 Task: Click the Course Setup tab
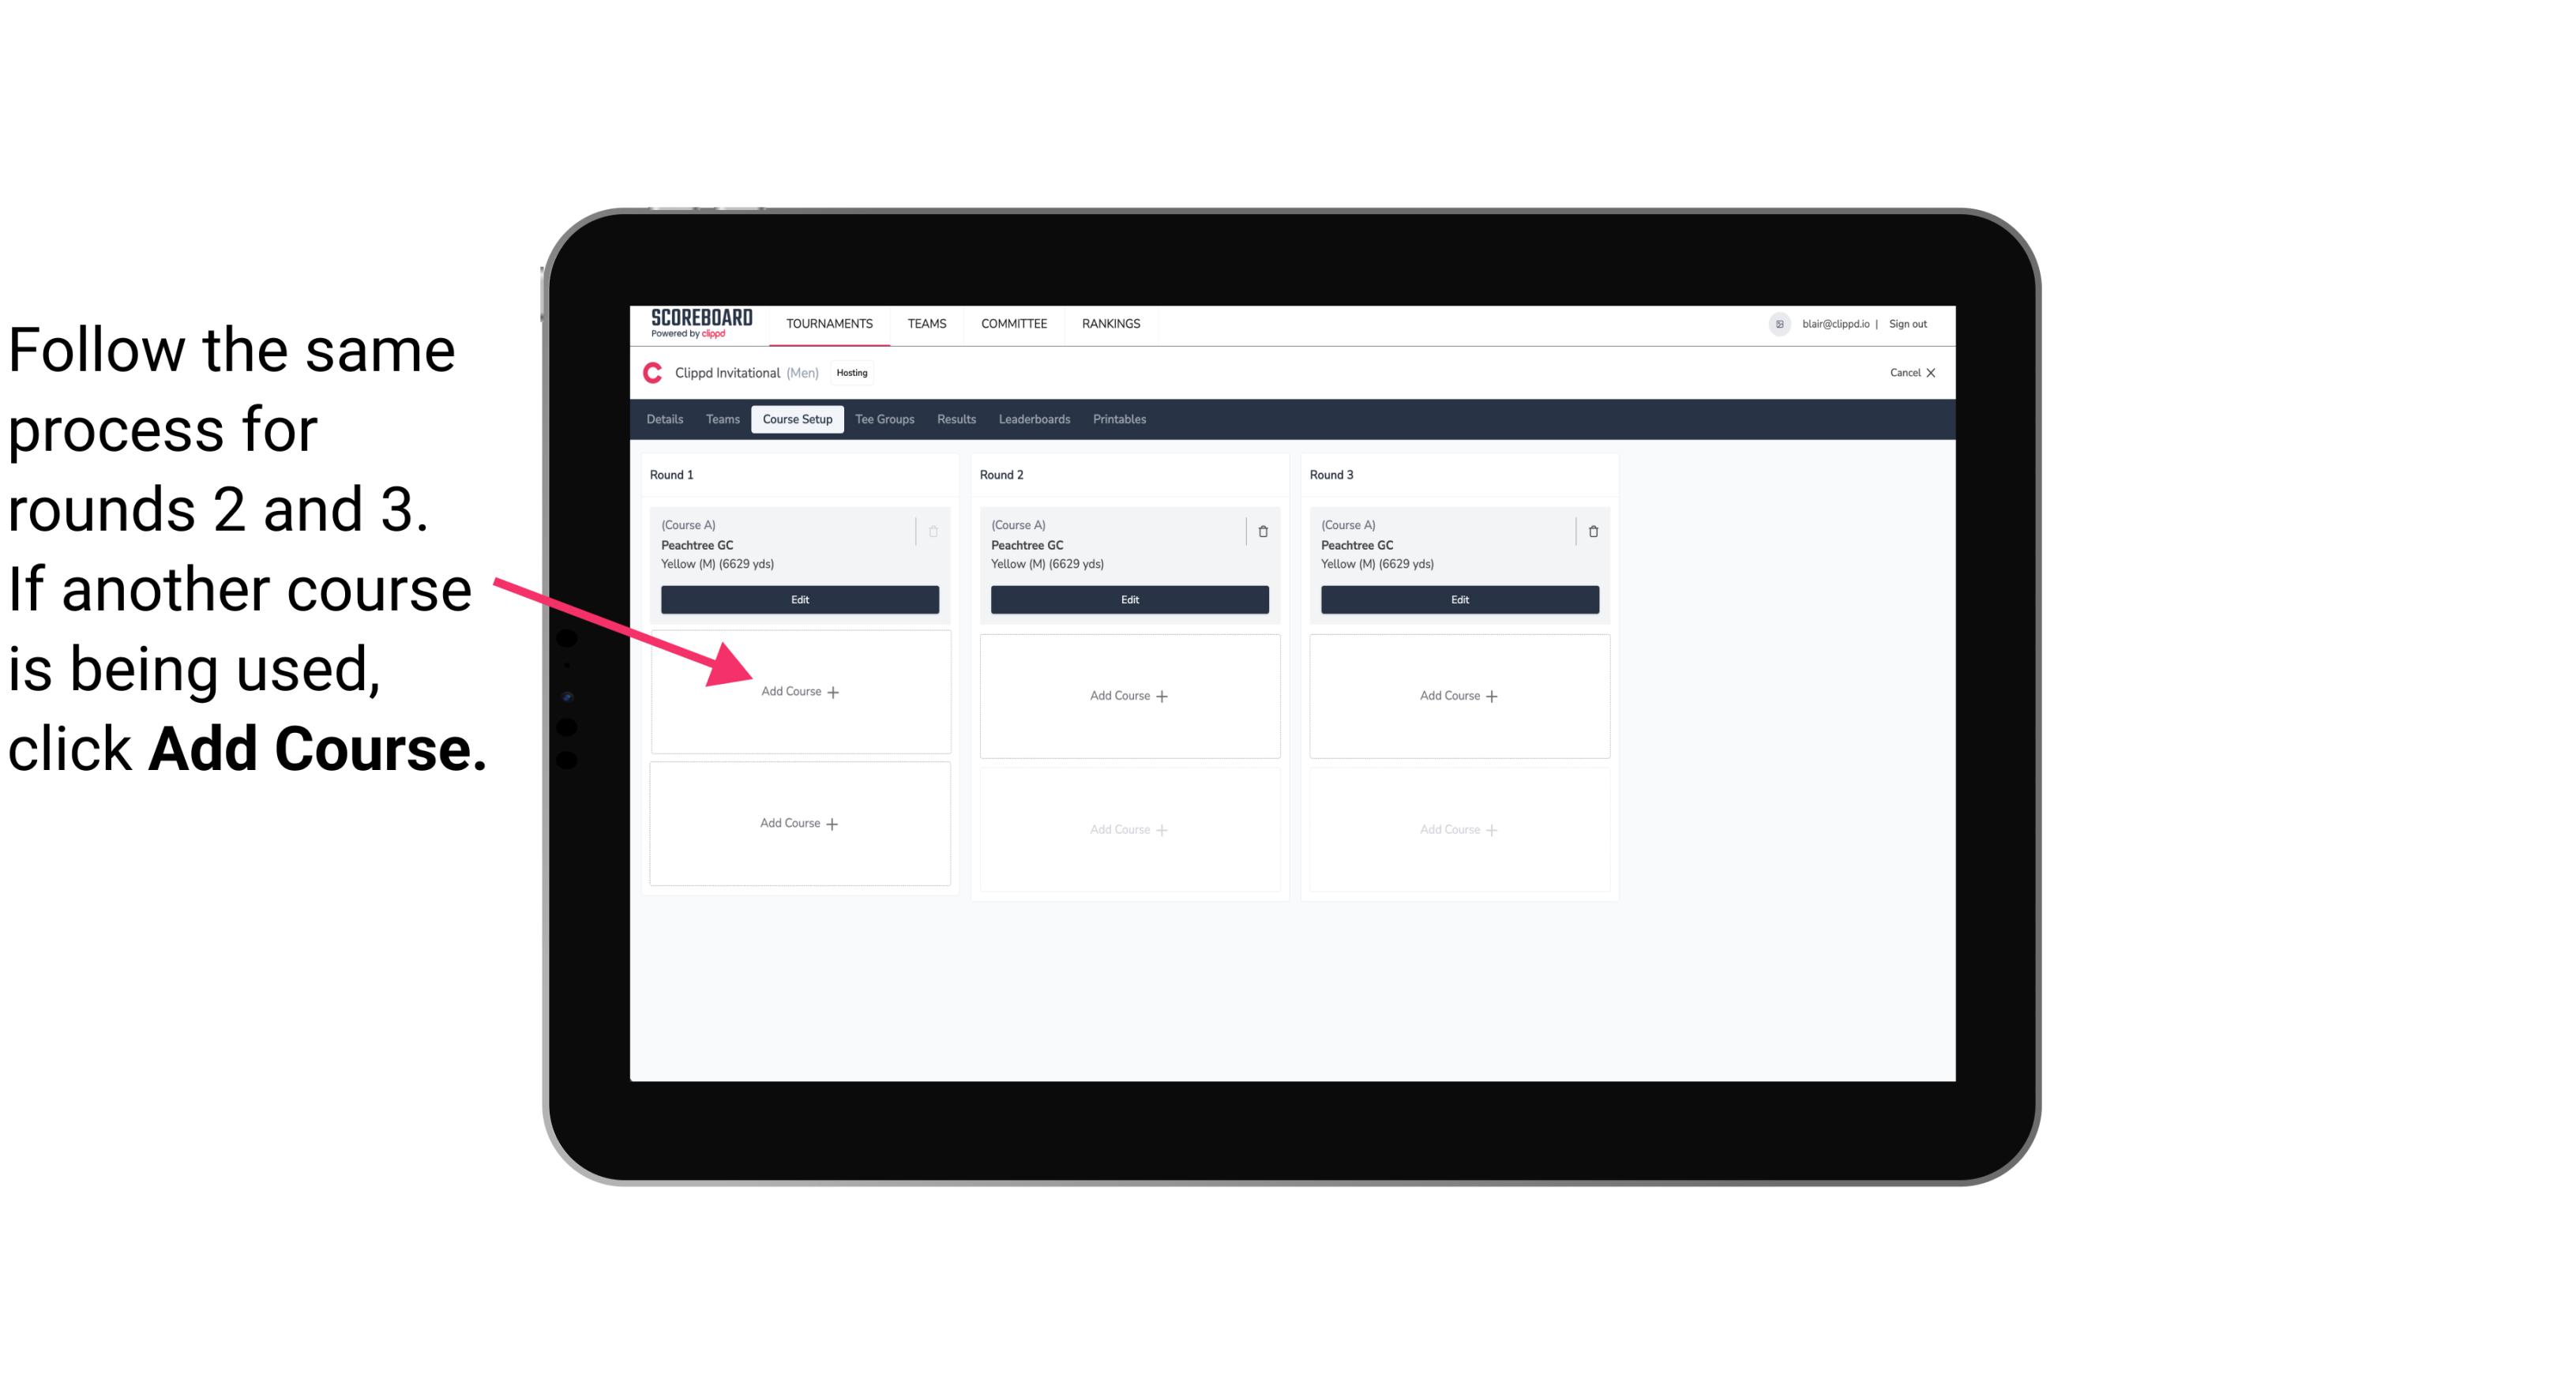pyautogui.click(x=797, y=420)
